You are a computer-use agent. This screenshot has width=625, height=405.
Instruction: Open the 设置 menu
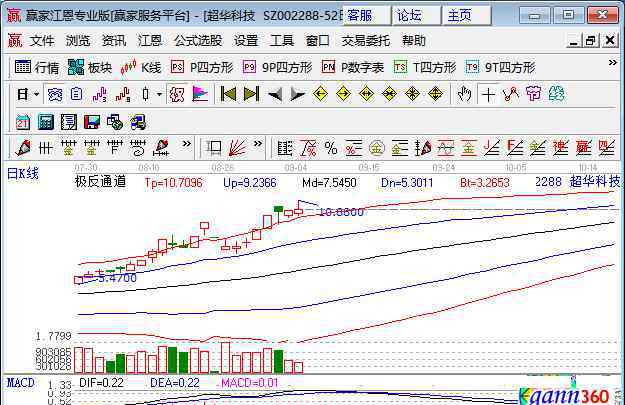(246, 41)
